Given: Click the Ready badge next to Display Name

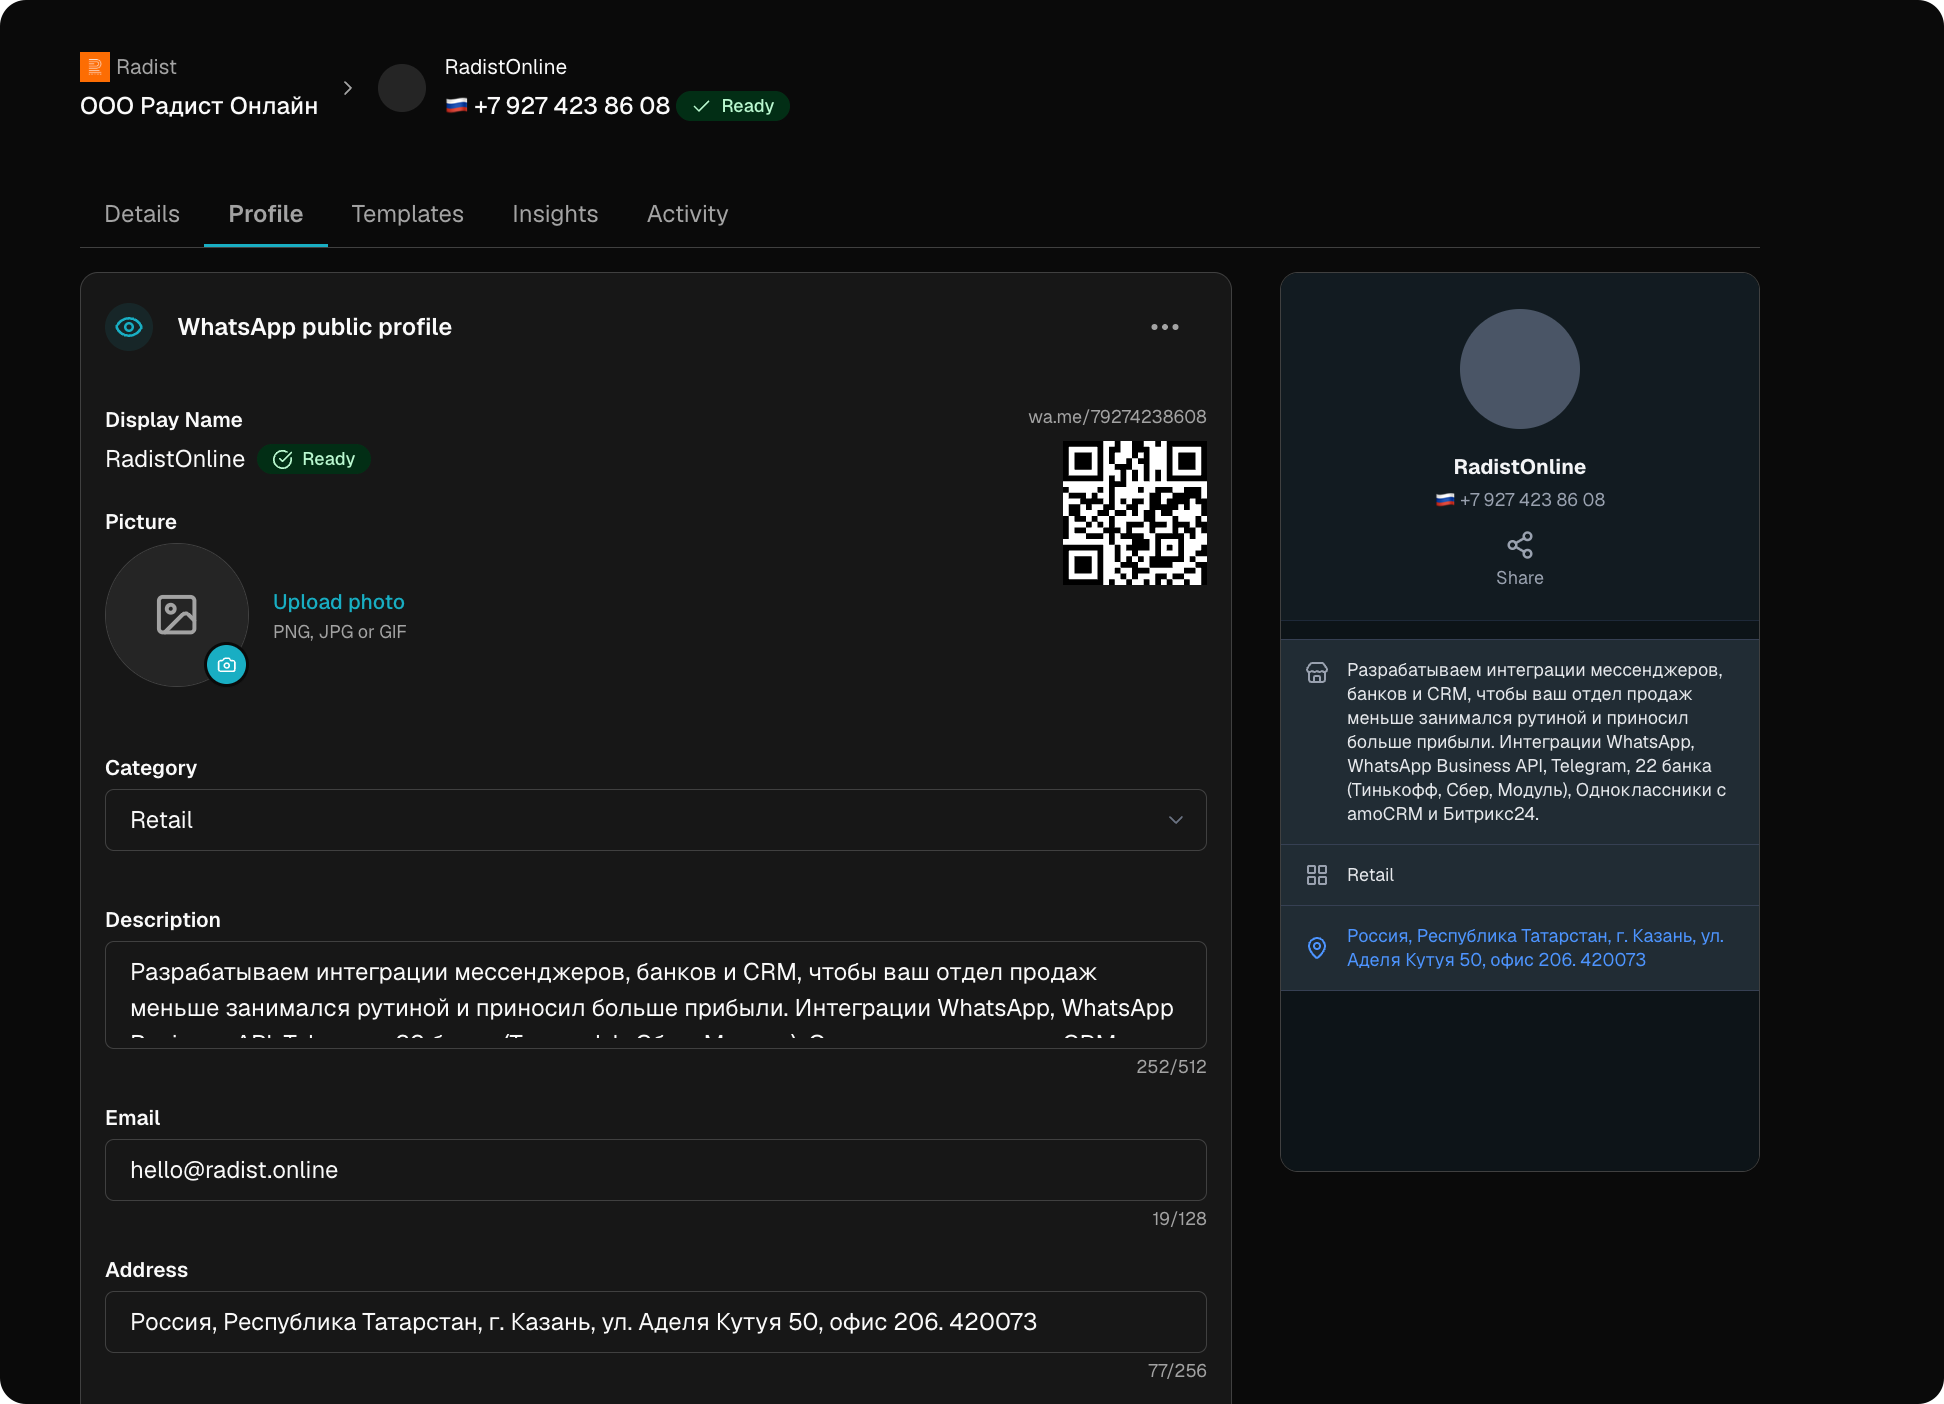Looking at the screenshot, I should [x=315, y=459].
